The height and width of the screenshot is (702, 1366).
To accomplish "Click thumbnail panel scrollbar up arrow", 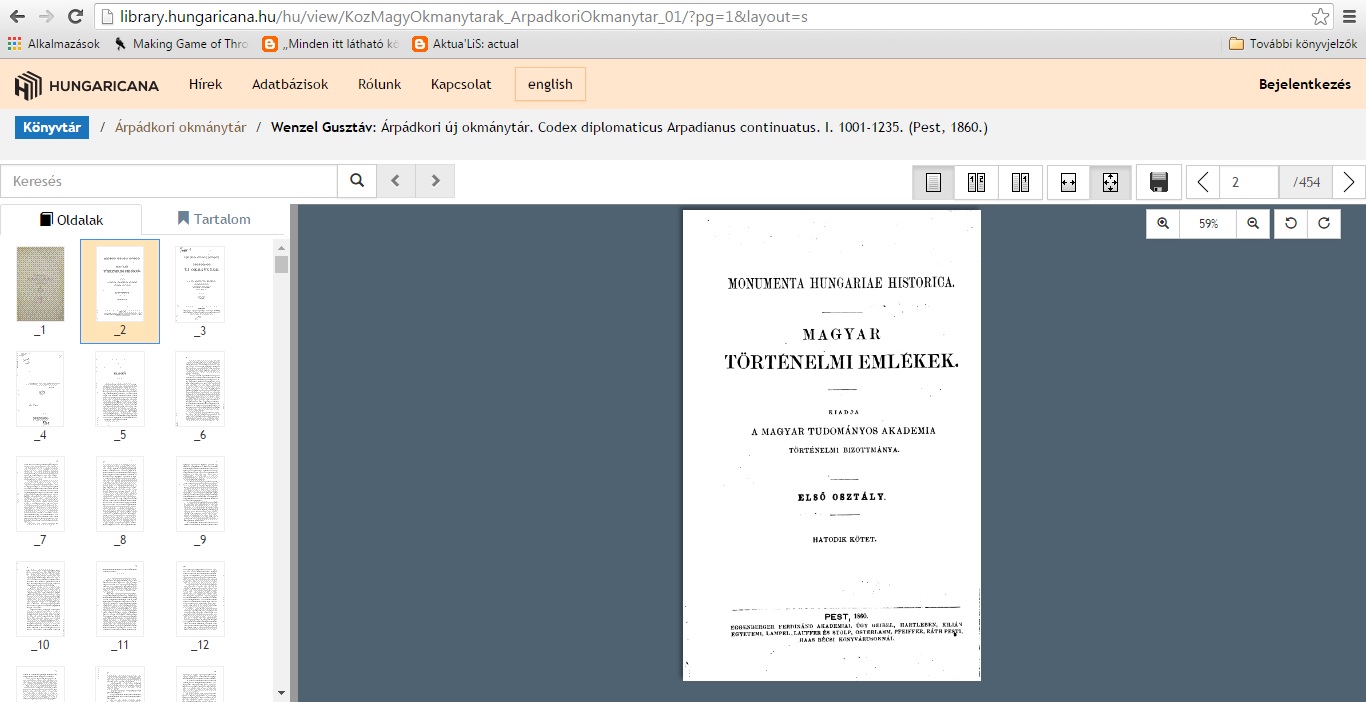I will point(281,246).
